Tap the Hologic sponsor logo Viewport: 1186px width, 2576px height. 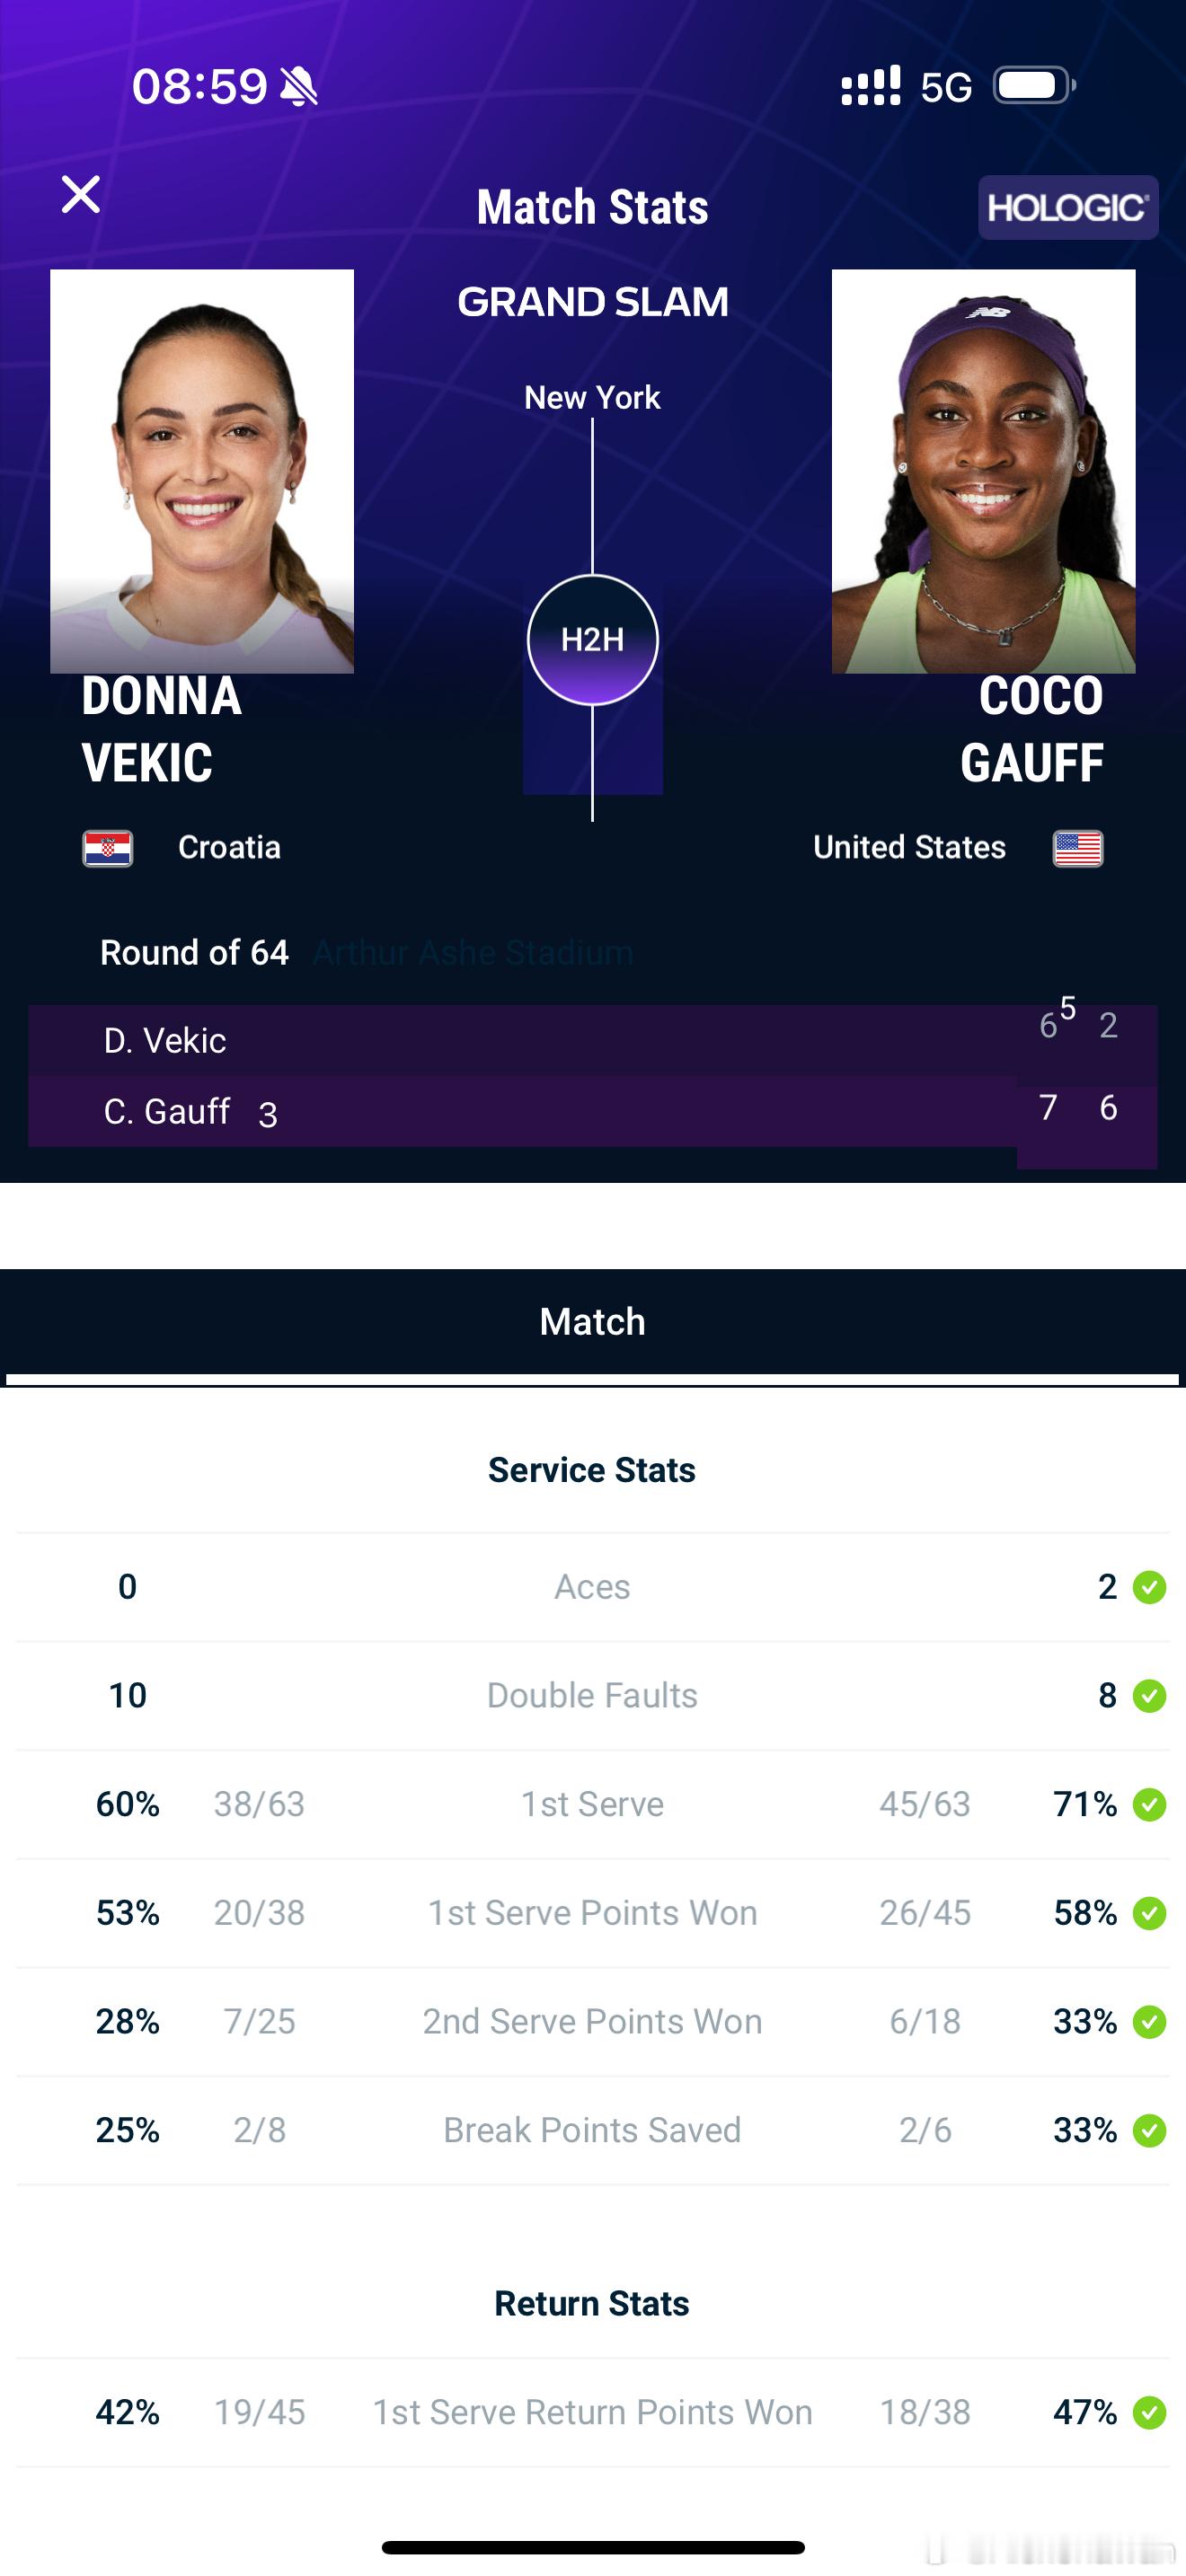tap(1067, 208)
